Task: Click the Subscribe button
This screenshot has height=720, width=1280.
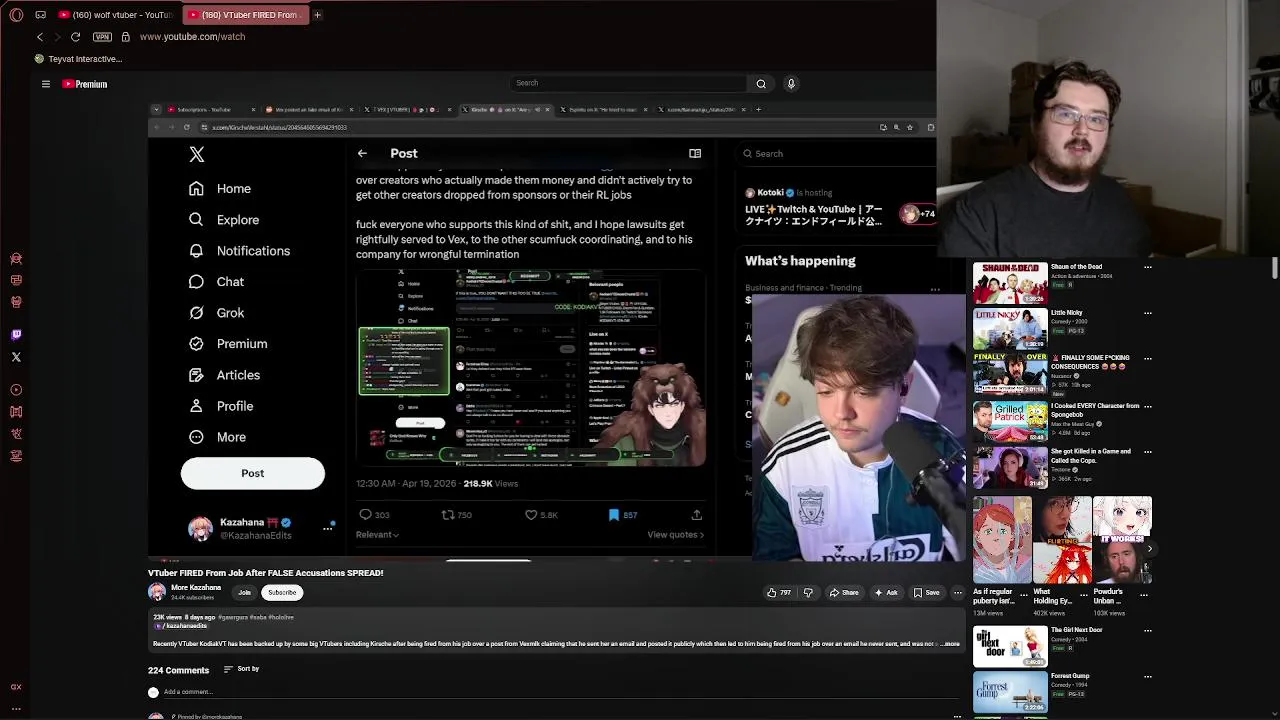Action: [x=282, y=592]
